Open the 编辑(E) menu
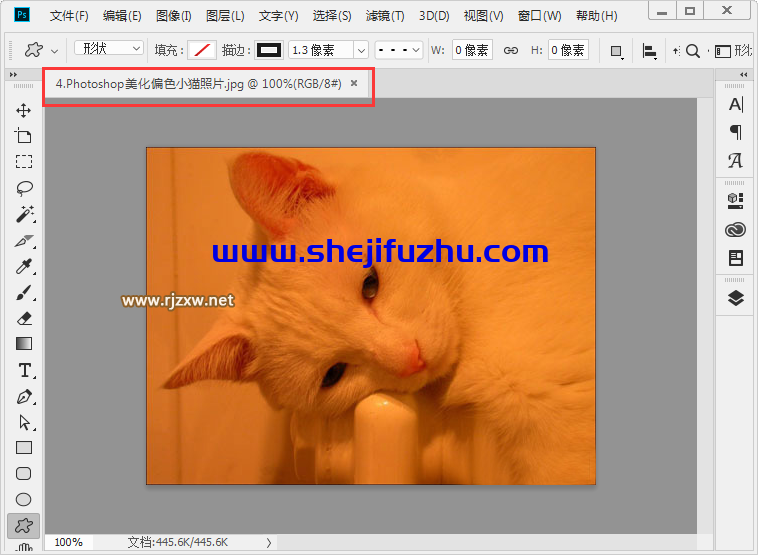The image size is (758, 555). pos(122,16)
